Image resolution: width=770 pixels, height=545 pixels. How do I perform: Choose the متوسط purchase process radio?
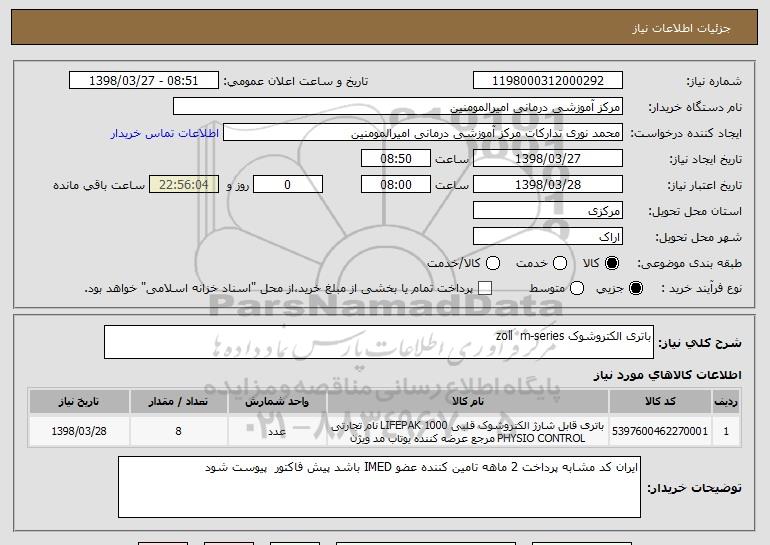(577, 288)
